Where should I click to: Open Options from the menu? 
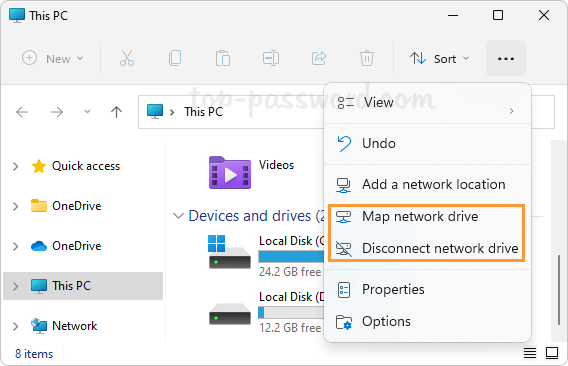(427, 322)
